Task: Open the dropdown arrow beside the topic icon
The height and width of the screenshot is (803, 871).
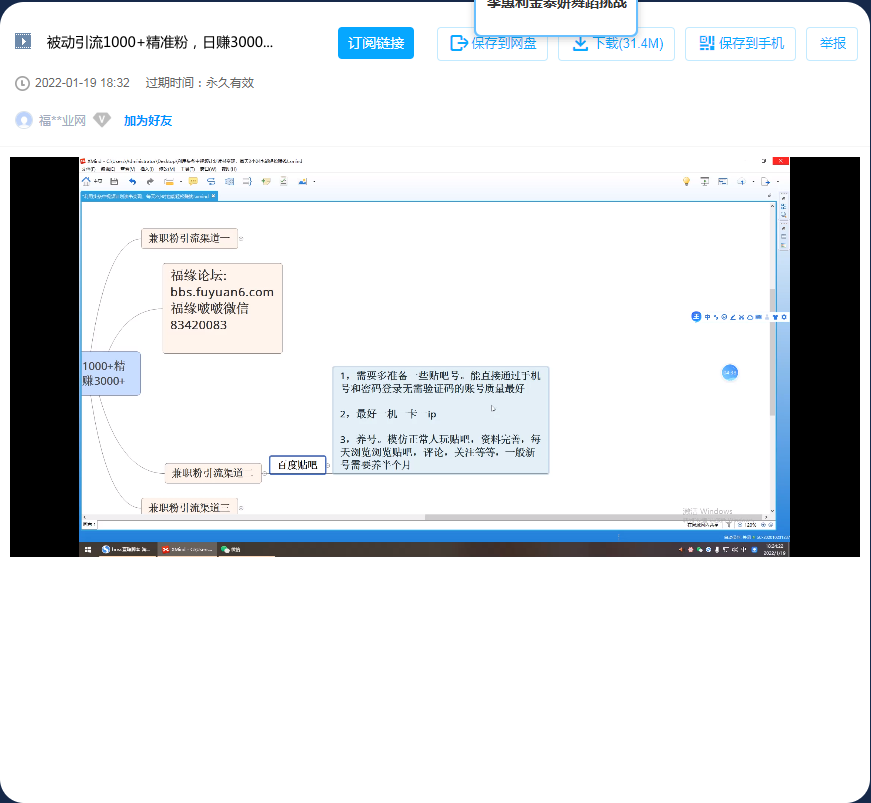Action: point(181,182)
